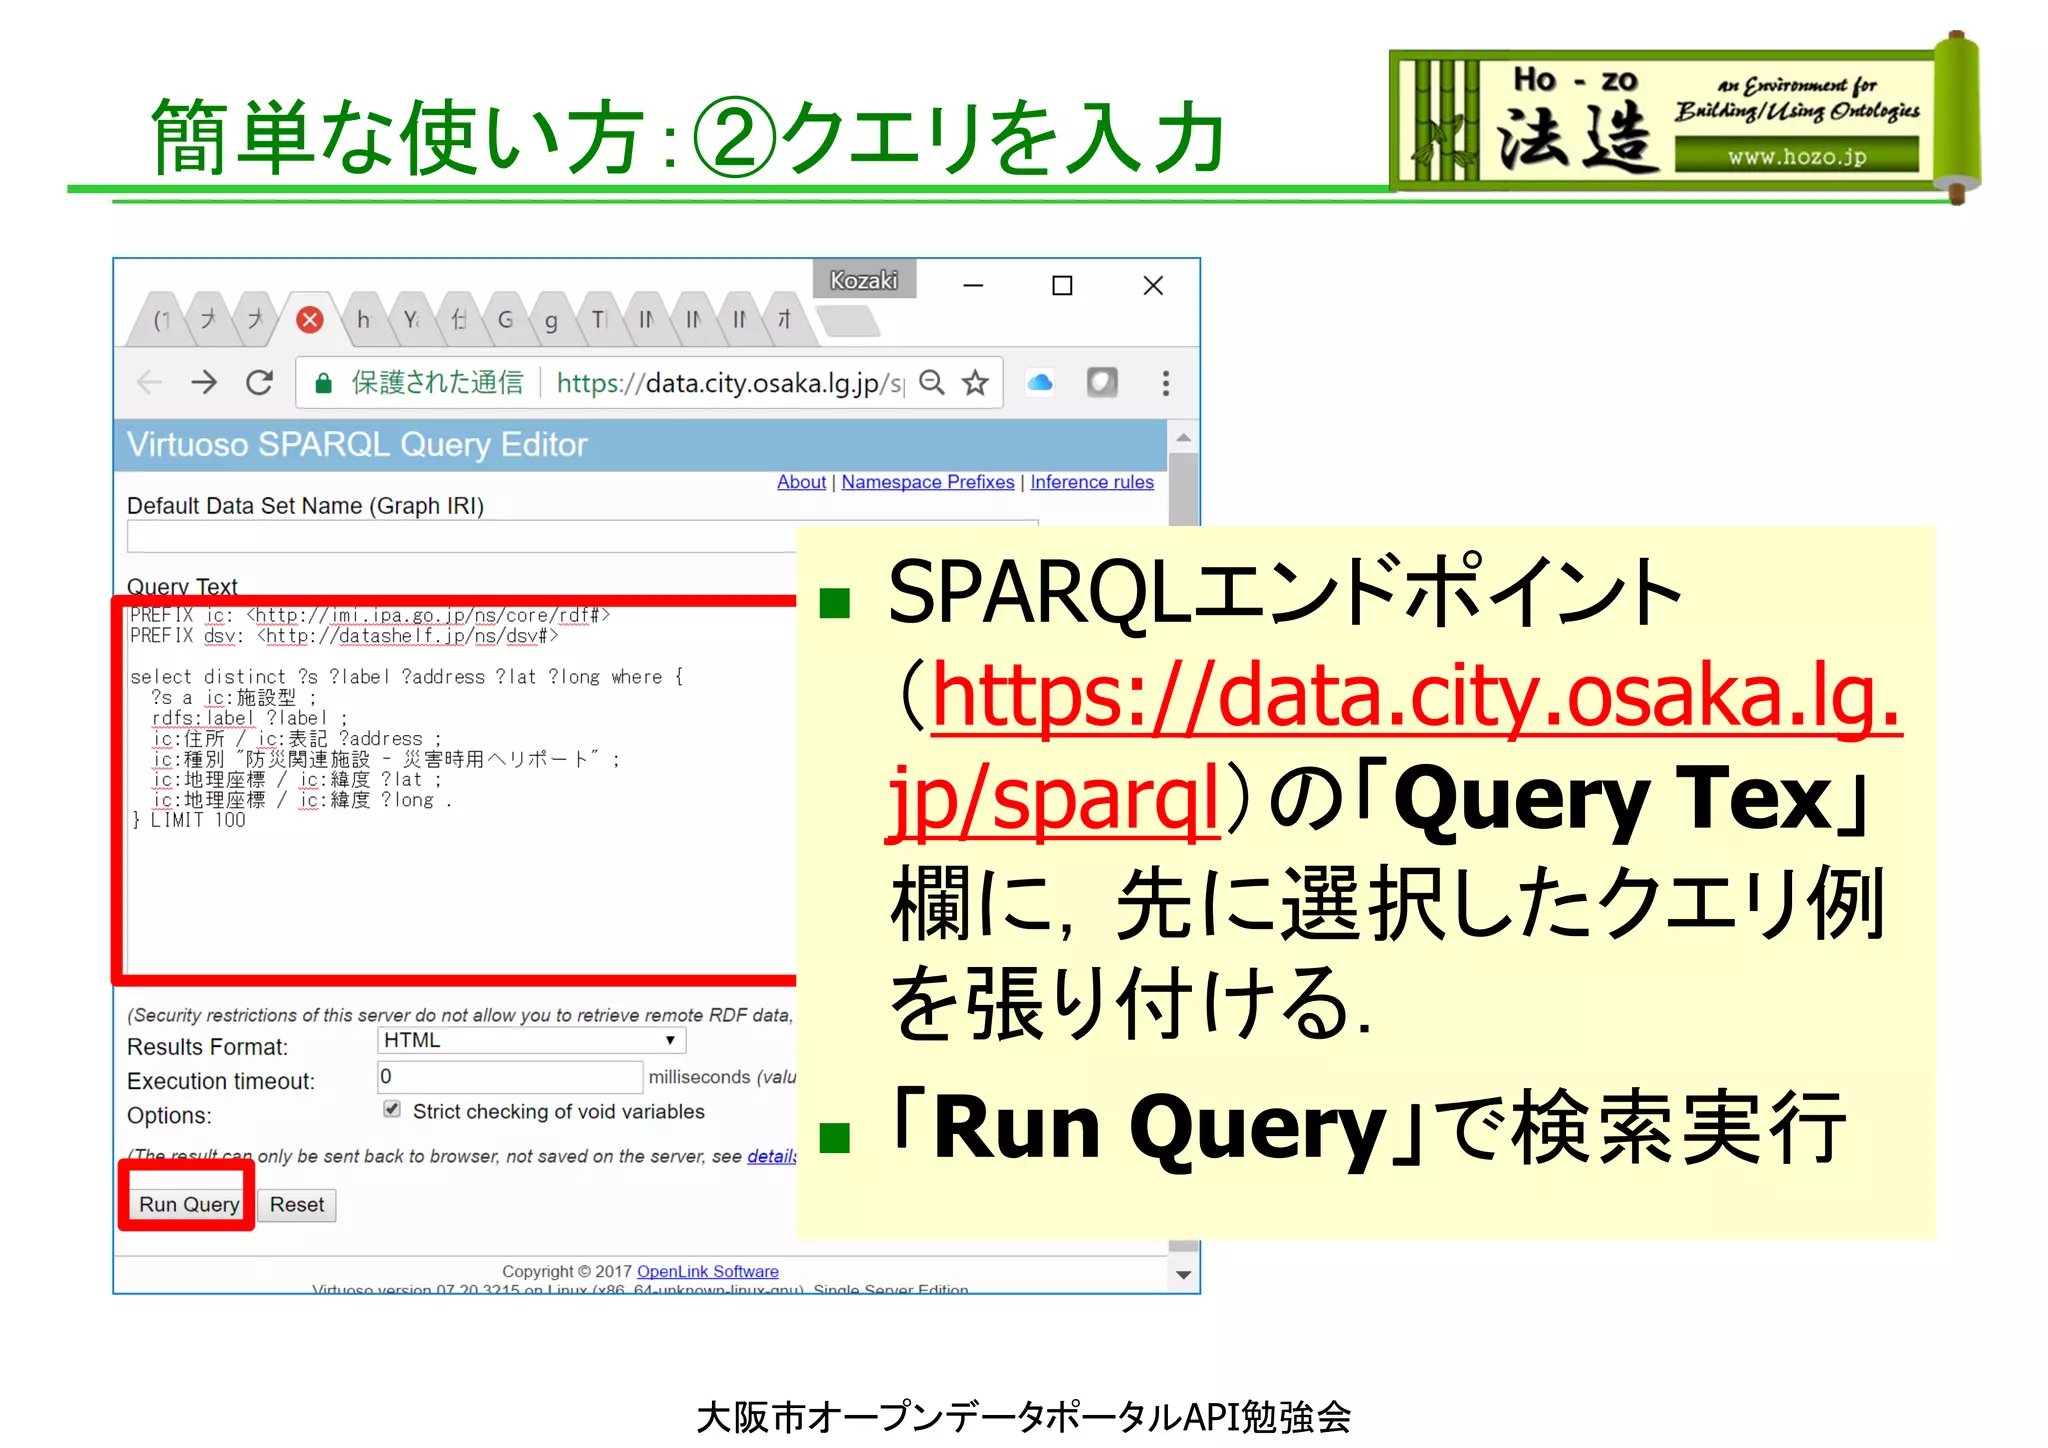Open the Results Format HTML dropdown
Screen dimensions: 2048x1448
tap(531, 1041)
